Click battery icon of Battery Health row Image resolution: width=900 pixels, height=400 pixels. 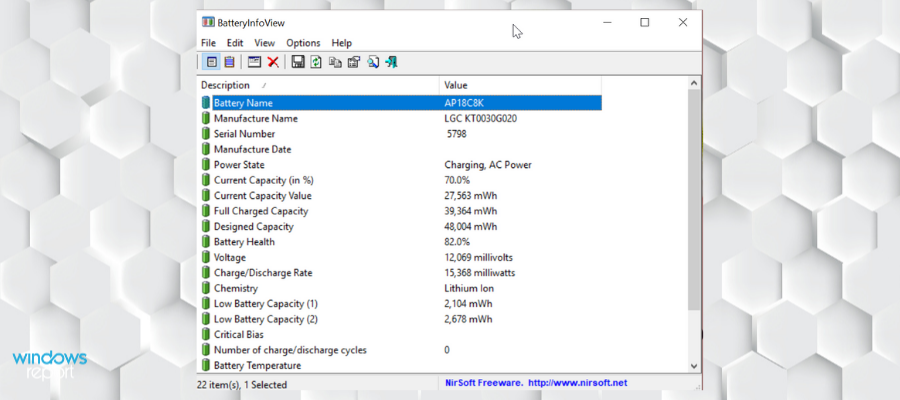(x=206, y=242)
